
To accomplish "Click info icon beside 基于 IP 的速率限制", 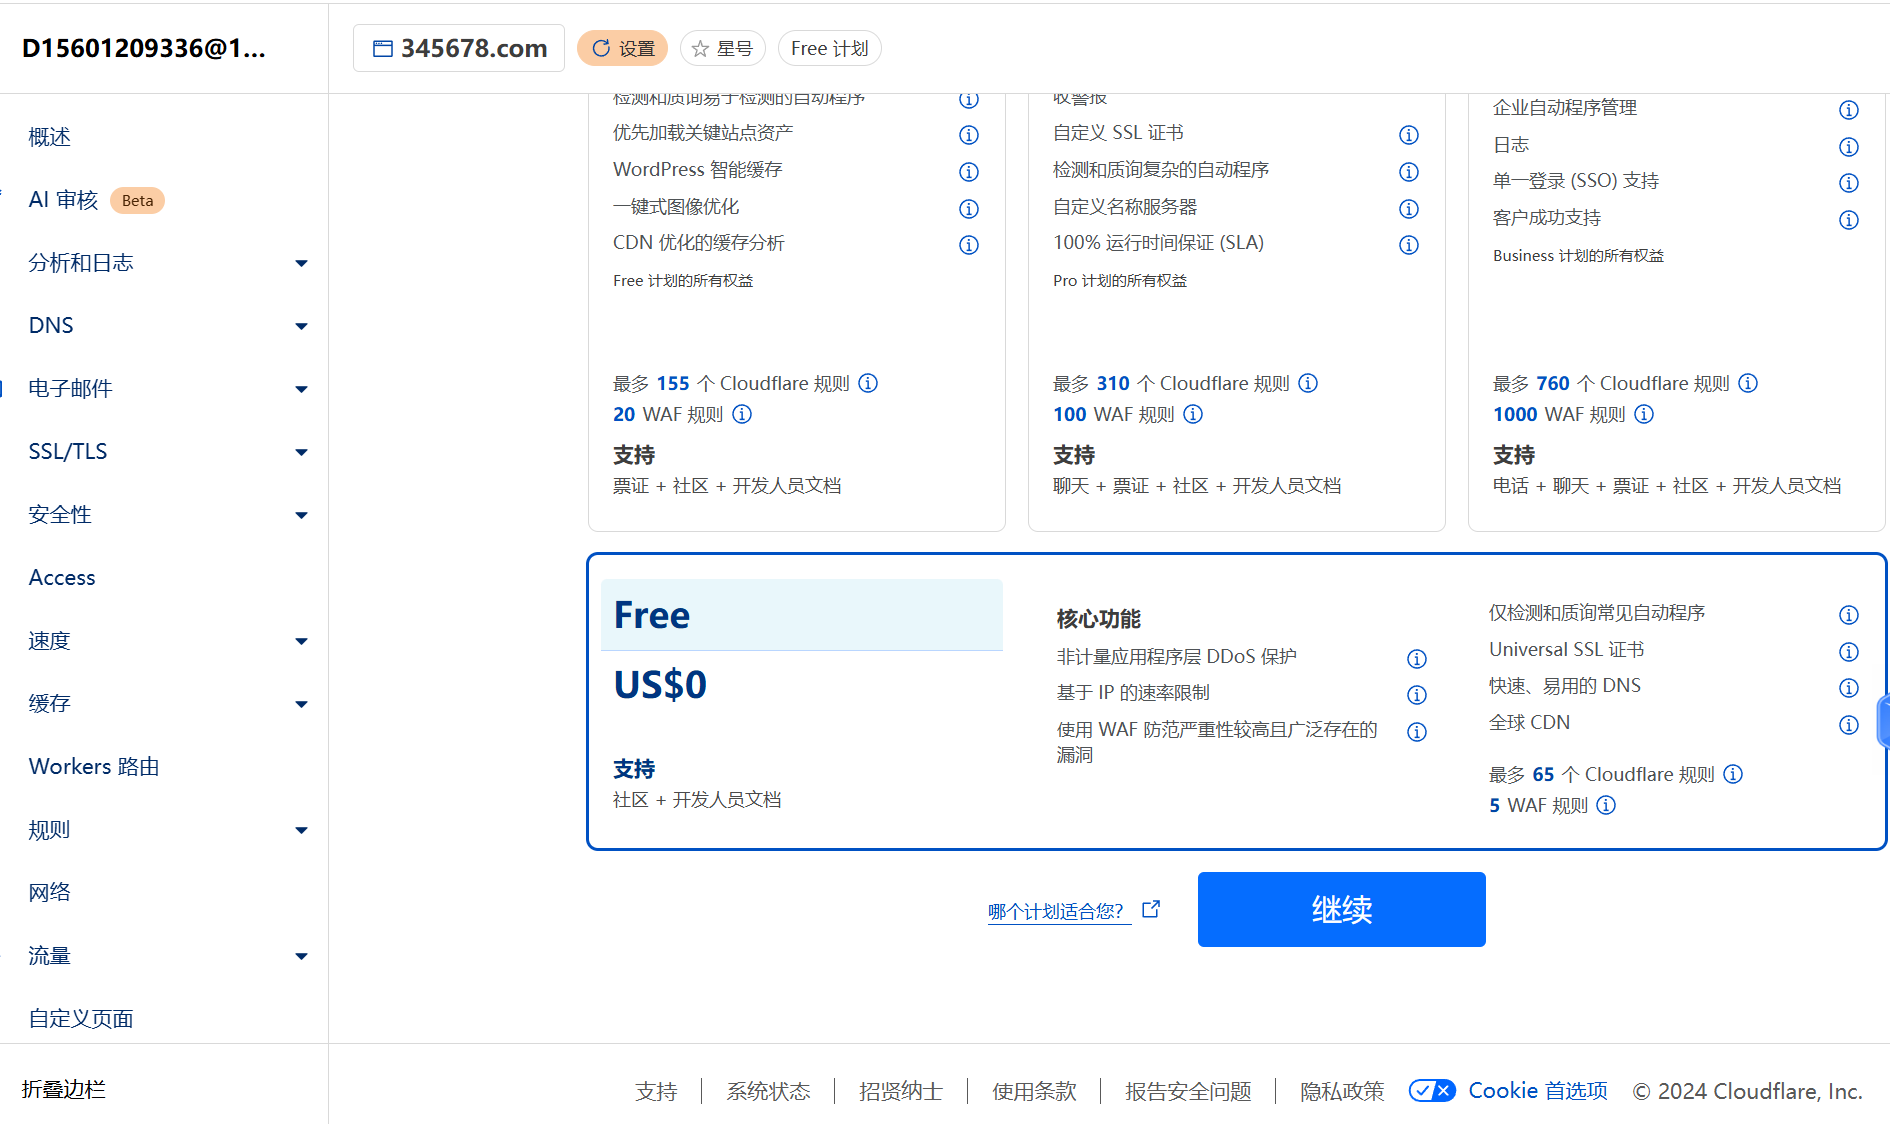I will (1416, 695).
